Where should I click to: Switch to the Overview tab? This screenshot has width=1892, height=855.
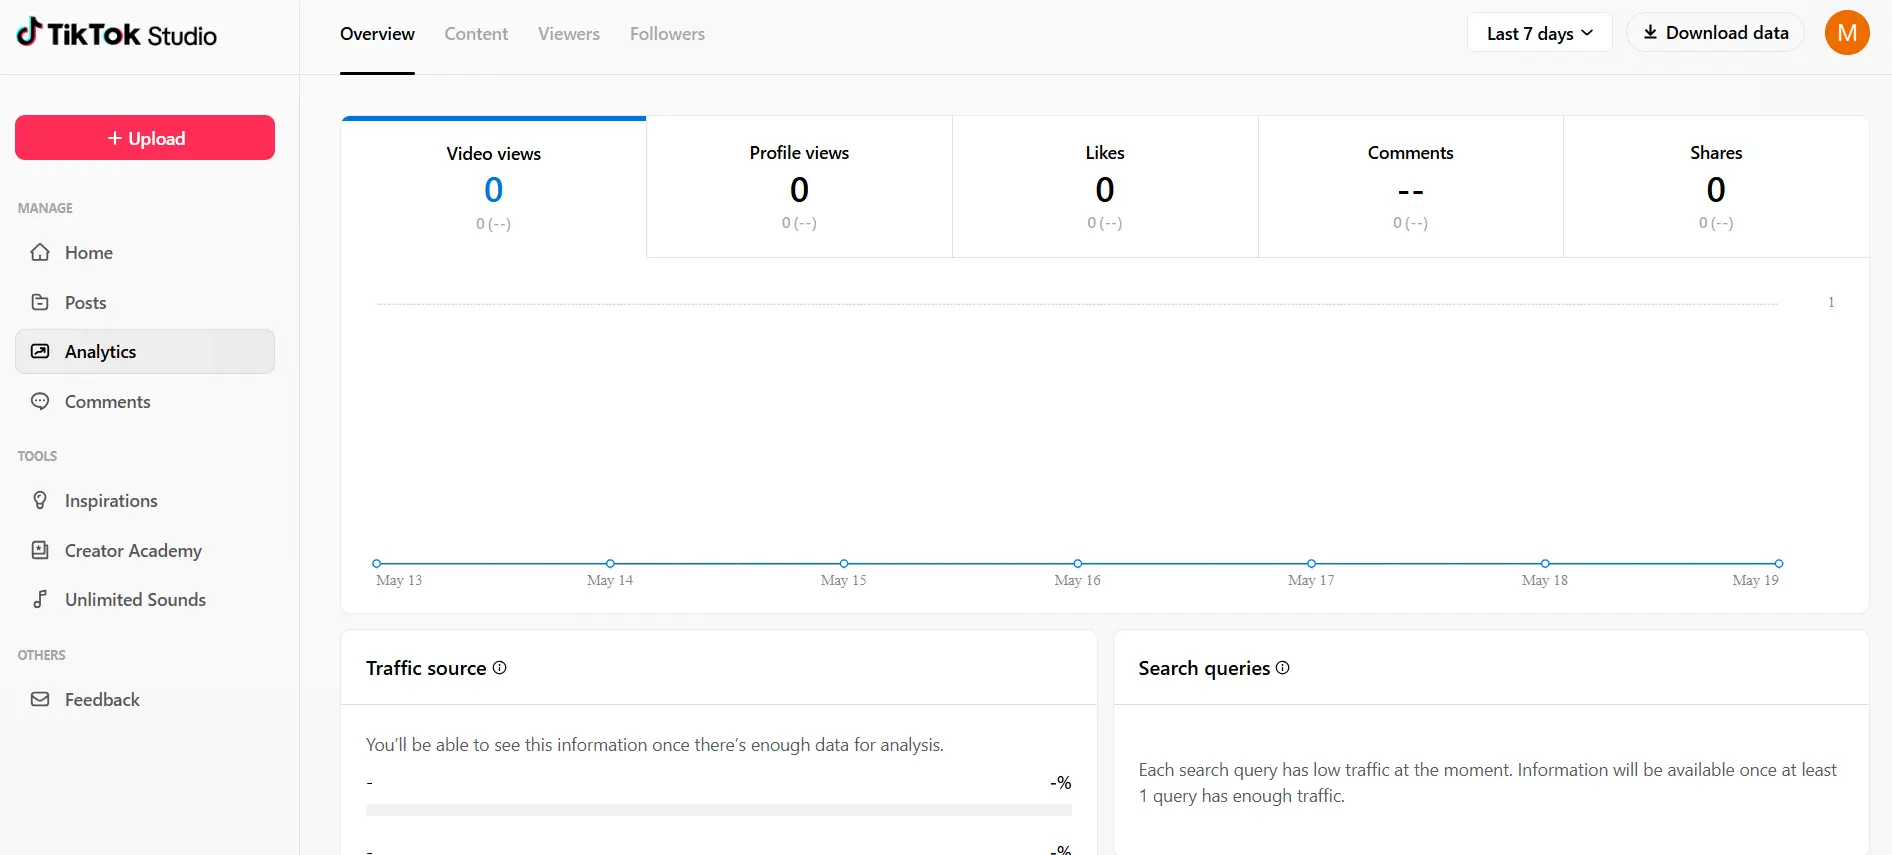[377, 34]
